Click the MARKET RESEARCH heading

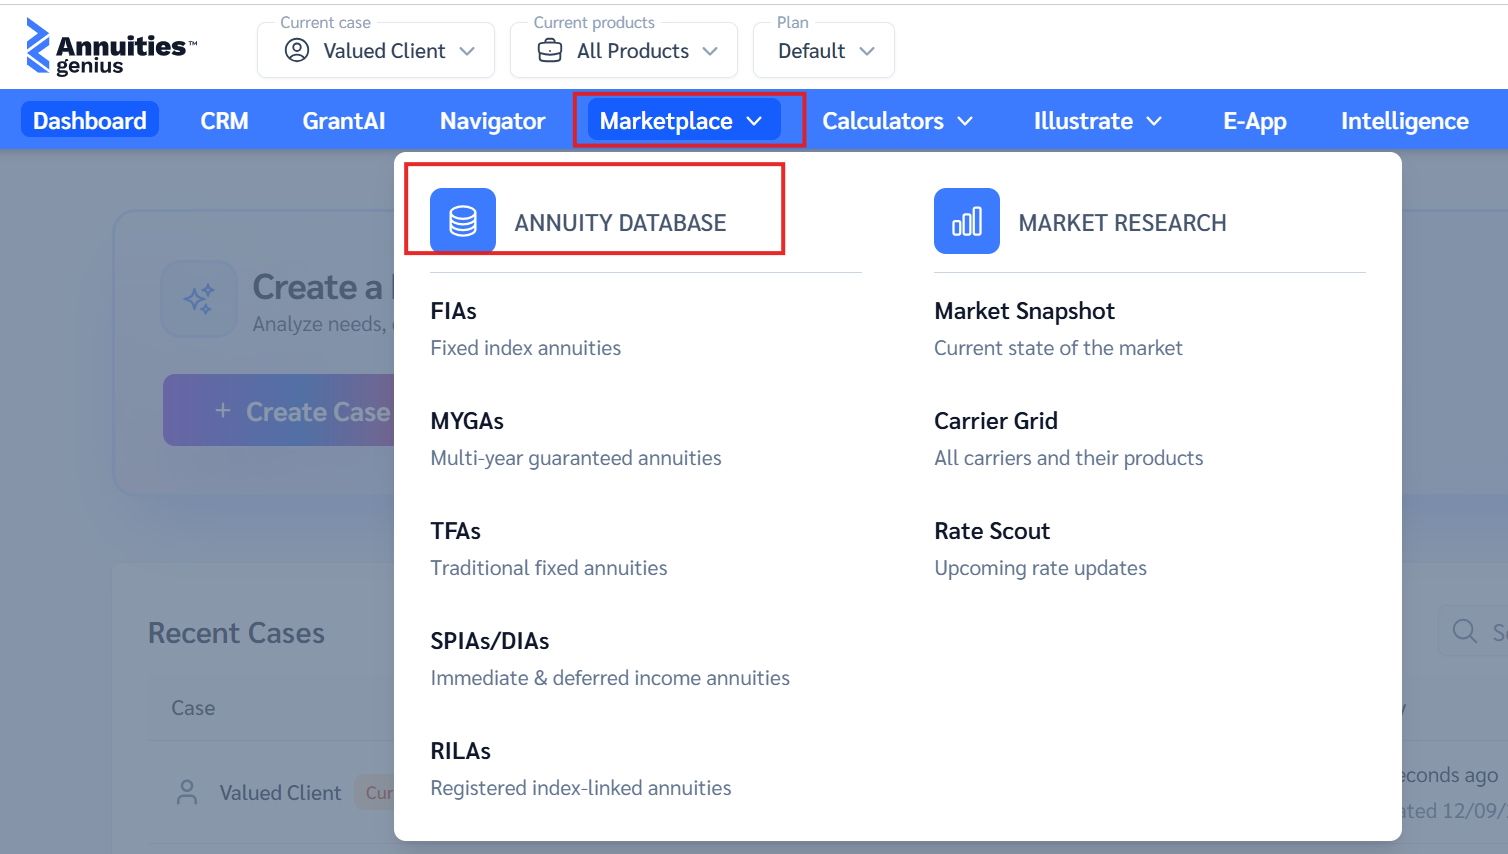(x=1122, y=223)
